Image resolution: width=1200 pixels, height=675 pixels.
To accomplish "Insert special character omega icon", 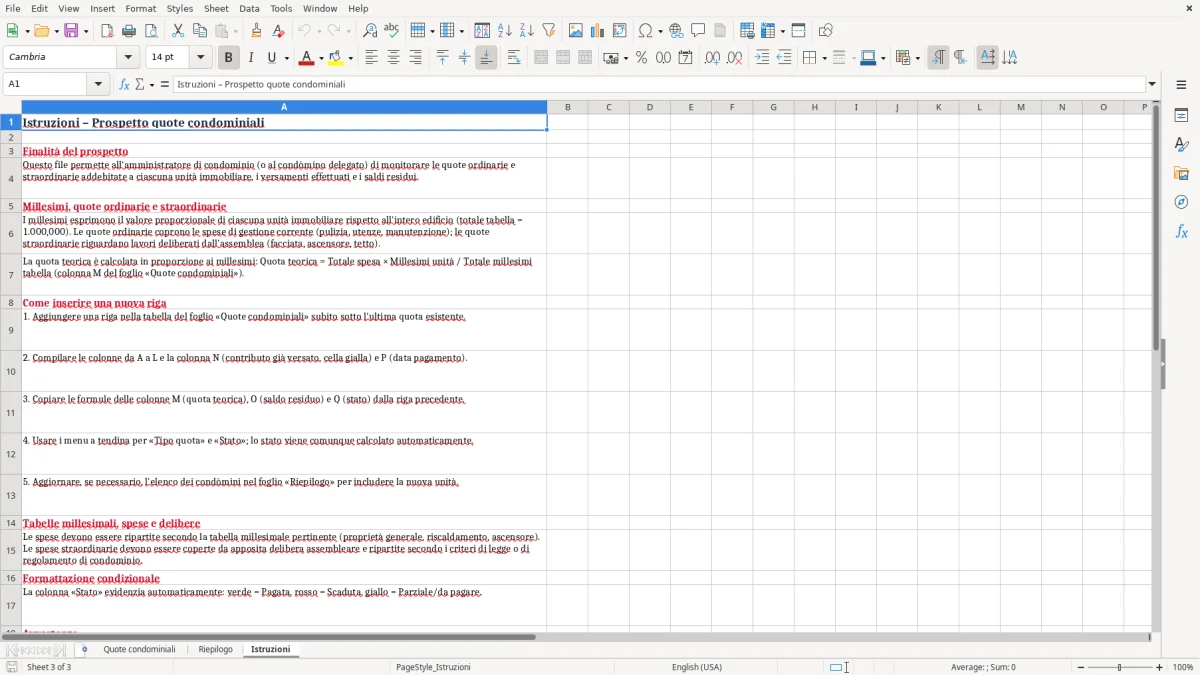I will [645, 31].
